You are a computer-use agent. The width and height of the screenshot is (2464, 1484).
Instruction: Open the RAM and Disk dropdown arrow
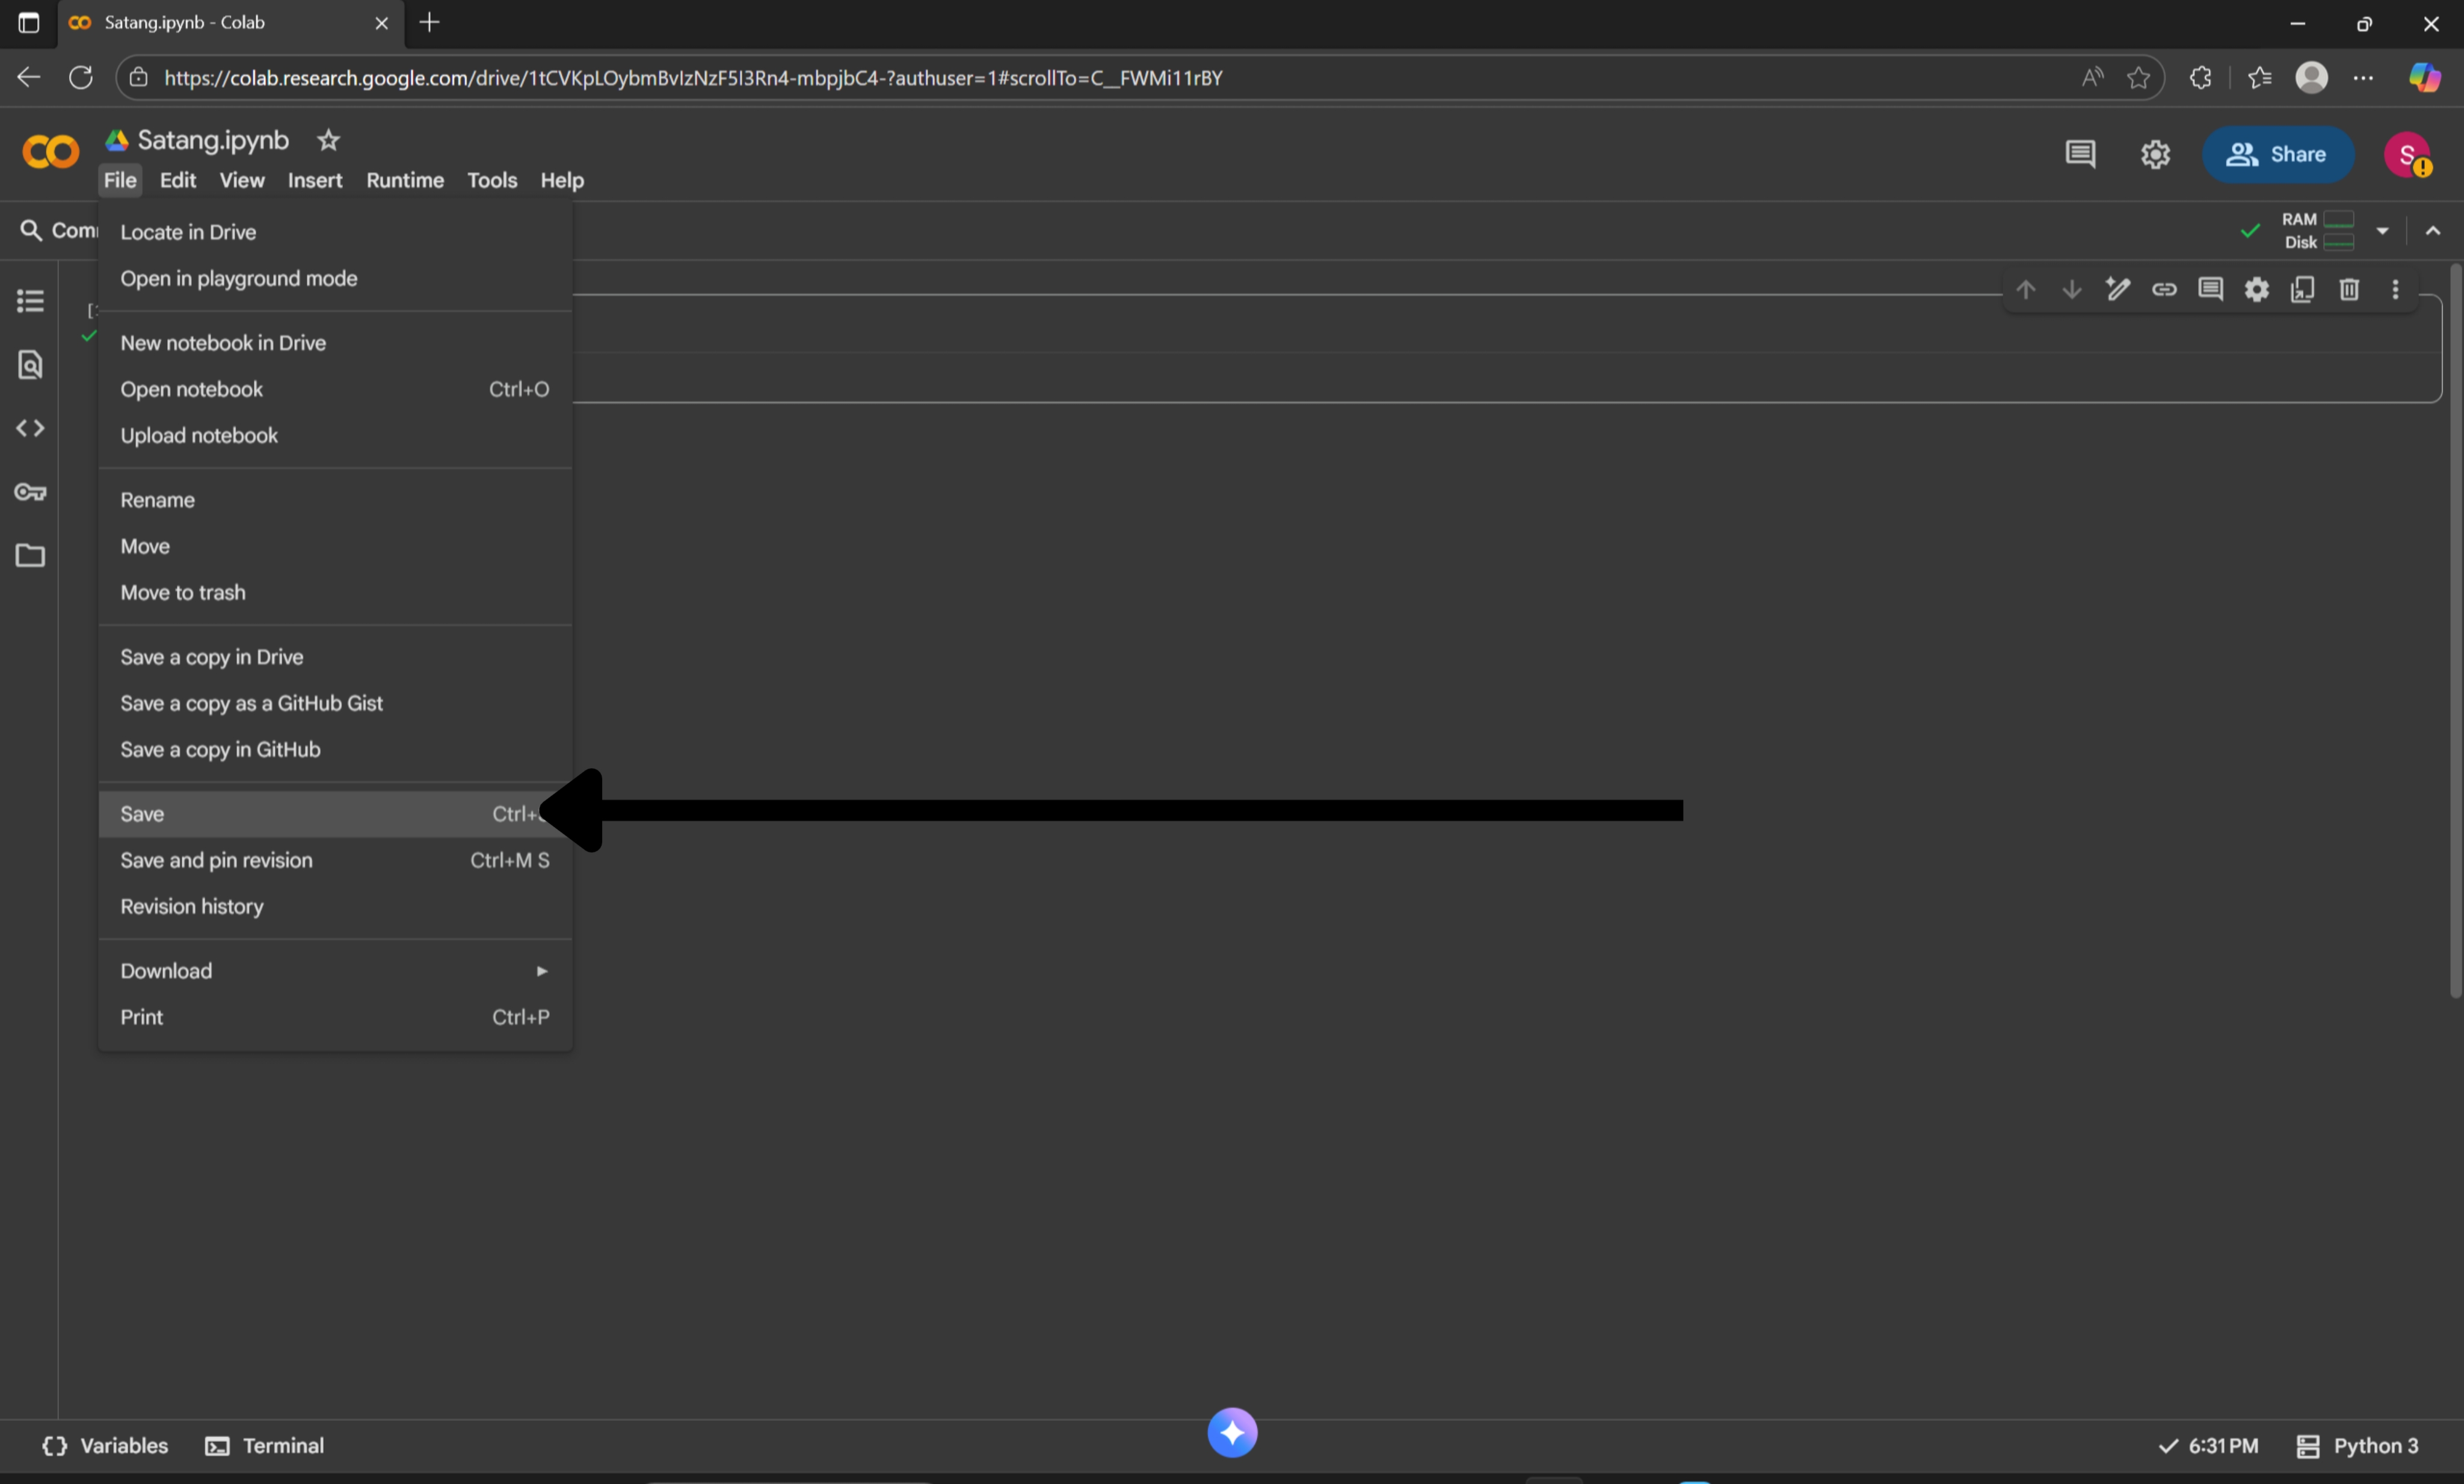point(2383,231)
